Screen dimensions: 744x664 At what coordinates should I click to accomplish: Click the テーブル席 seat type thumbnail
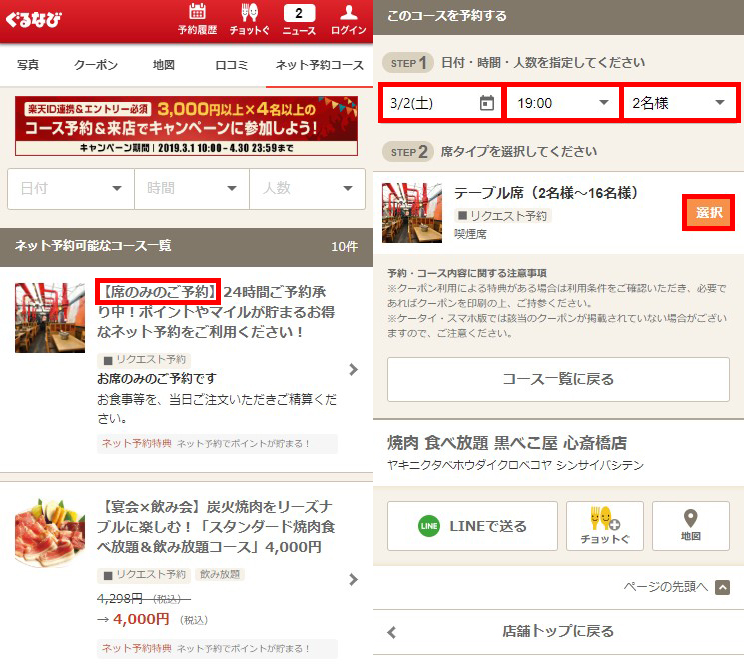pyautogui.click(x=412, y=213)
